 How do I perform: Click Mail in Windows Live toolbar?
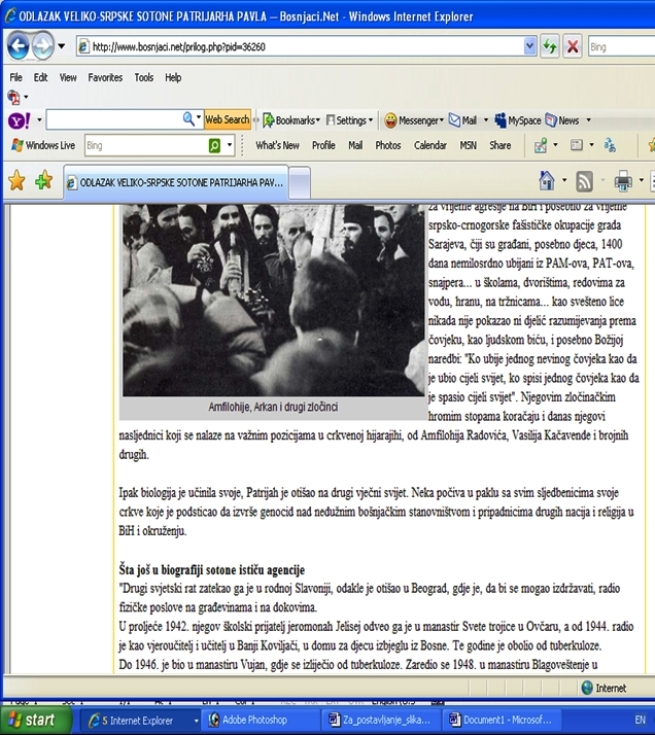(355, 145)
